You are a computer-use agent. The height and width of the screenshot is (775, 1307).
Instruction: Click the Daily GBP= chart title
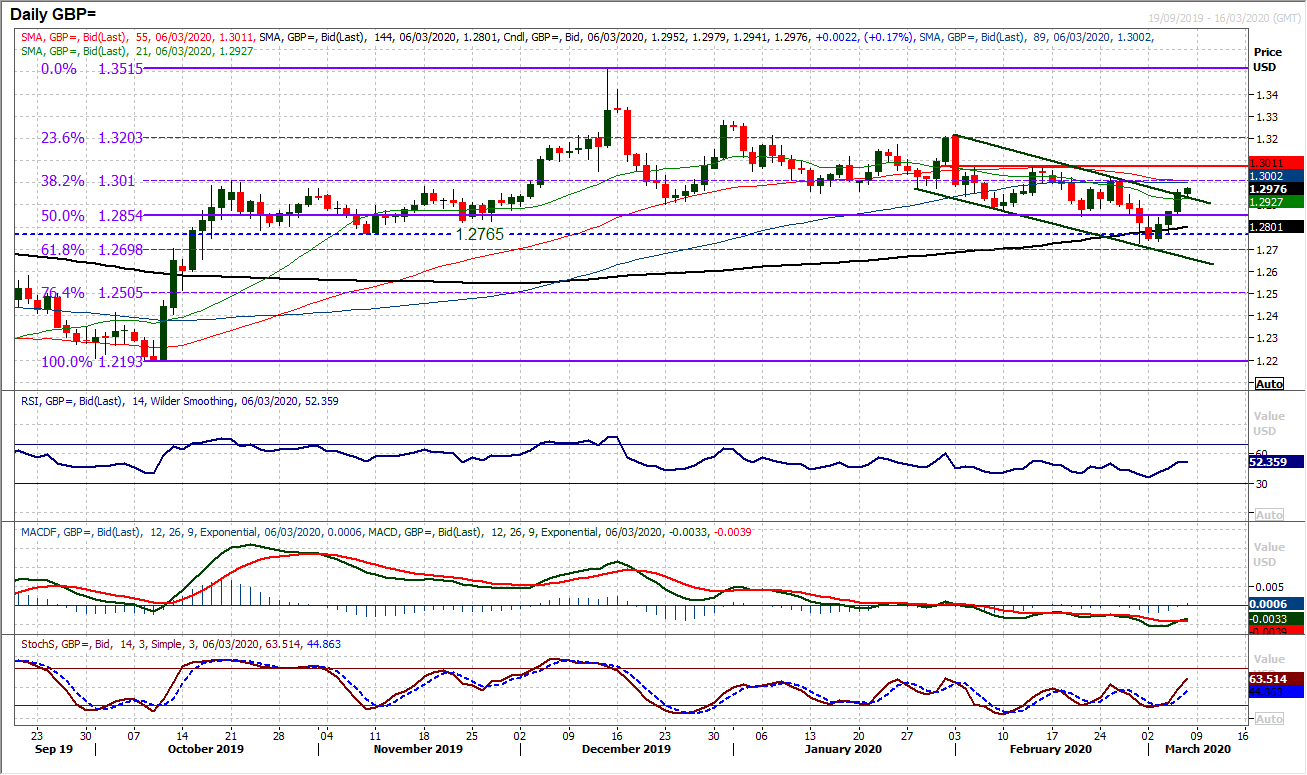55,11
